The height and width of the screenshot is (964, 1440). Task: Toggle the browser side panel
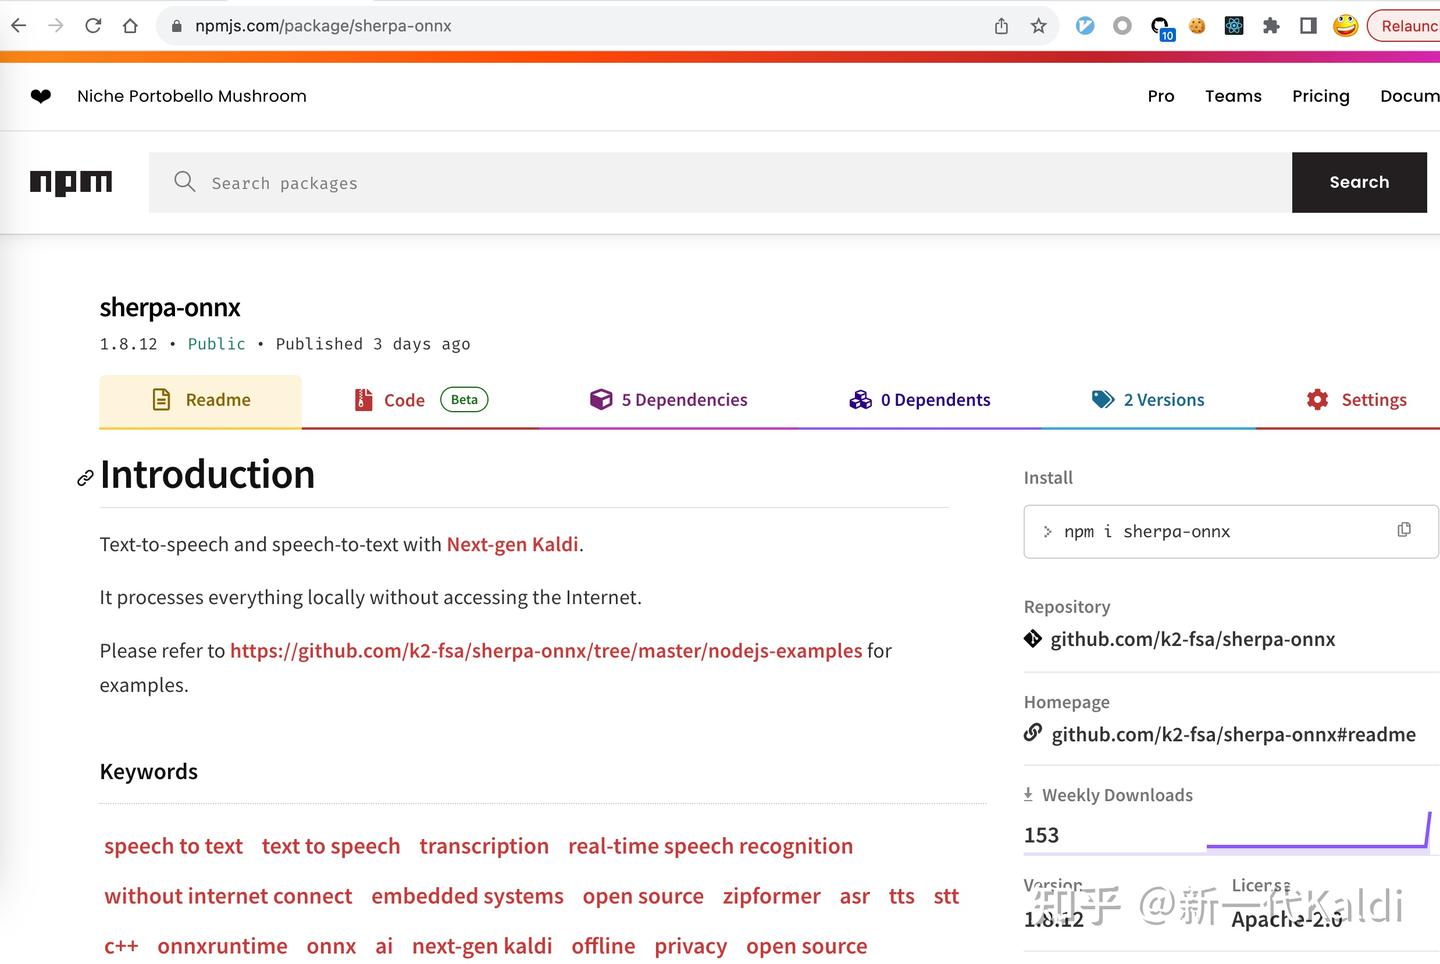coord(1308,26)
